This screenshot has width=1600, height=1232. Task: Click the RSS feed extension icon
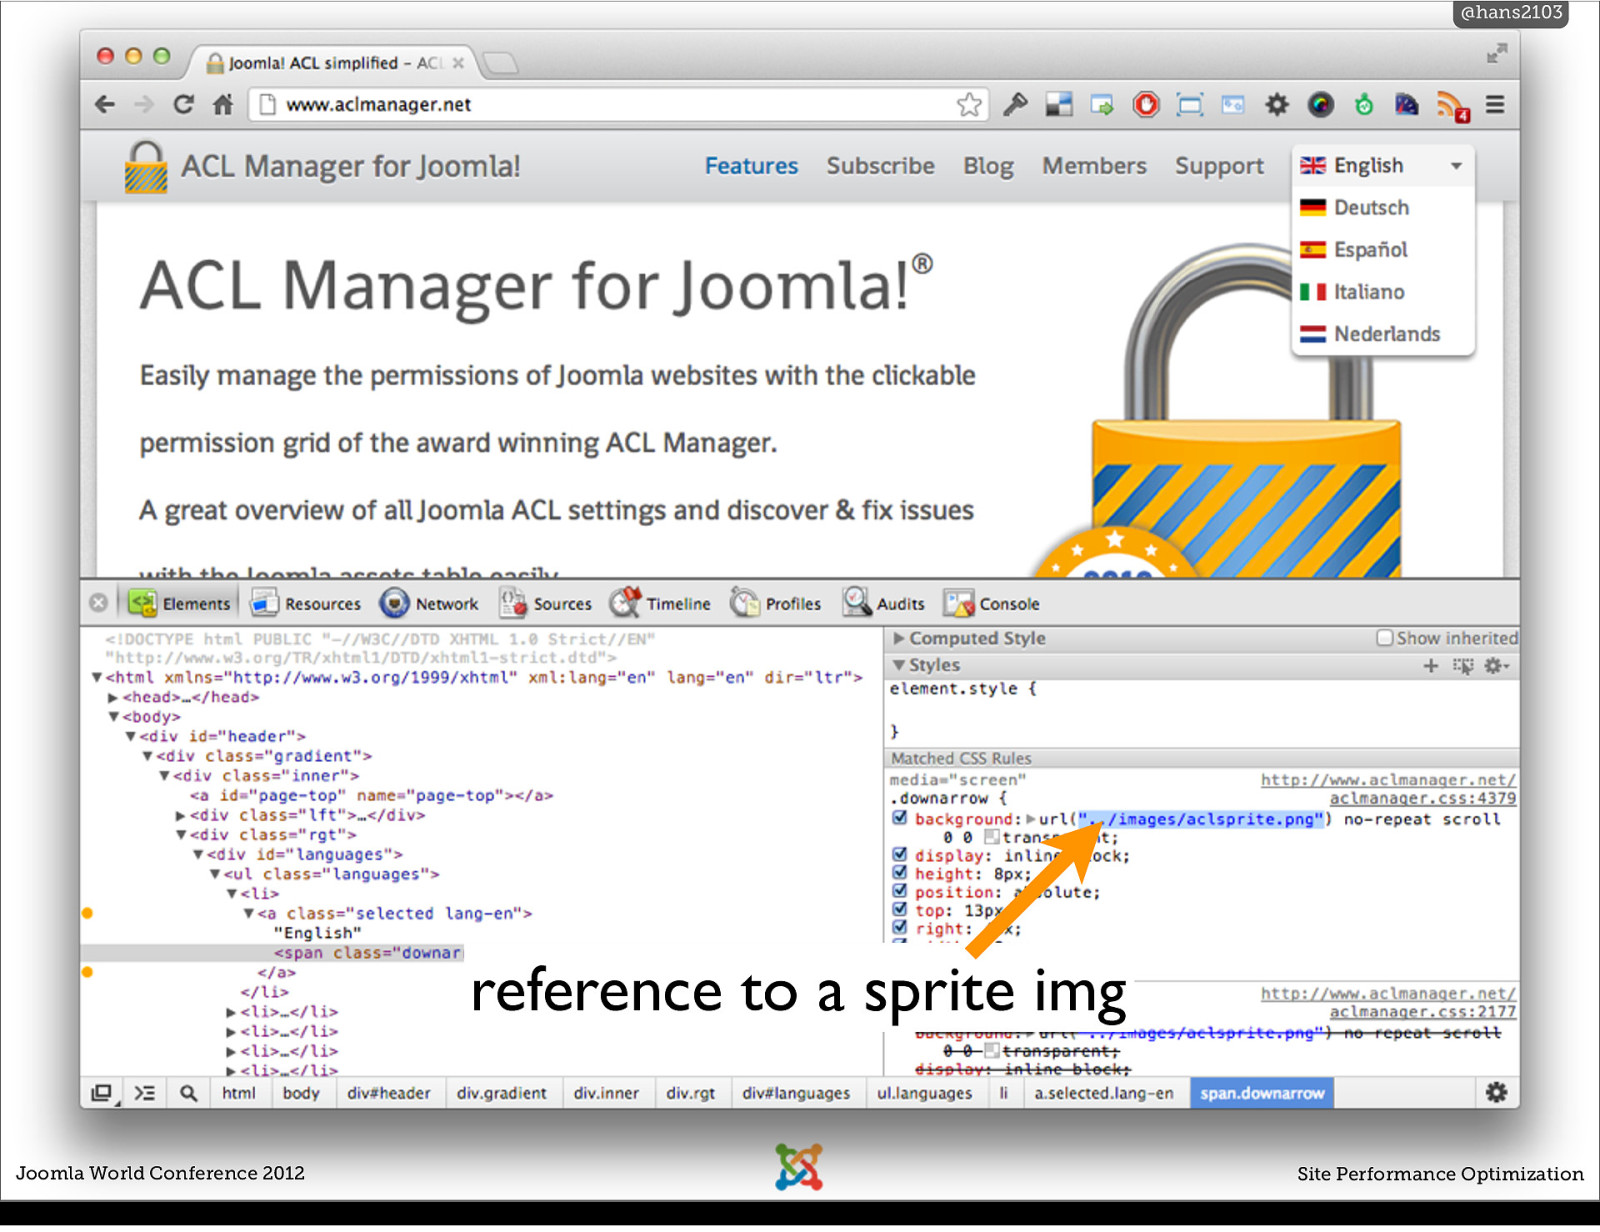pos(1452,105)
